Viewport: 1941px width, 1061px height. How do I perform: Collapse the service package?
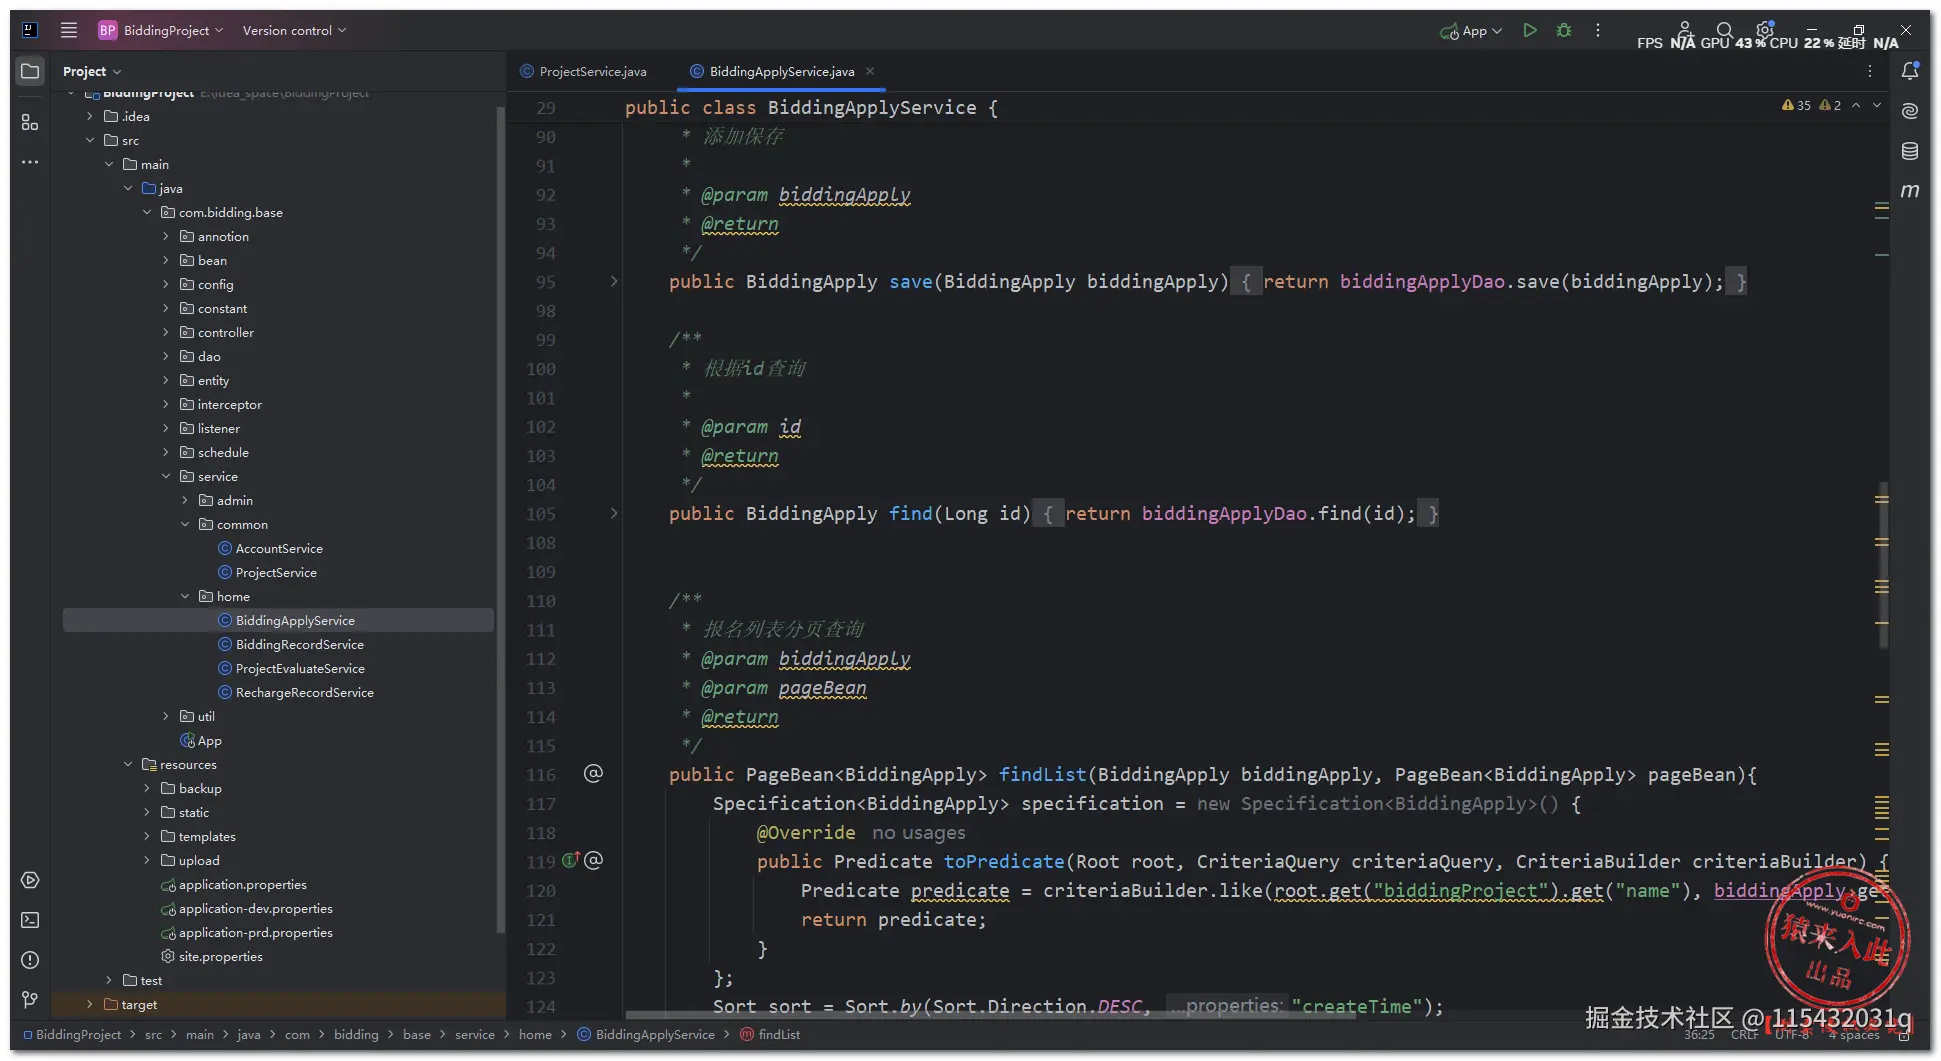click(x=166, y=476)
